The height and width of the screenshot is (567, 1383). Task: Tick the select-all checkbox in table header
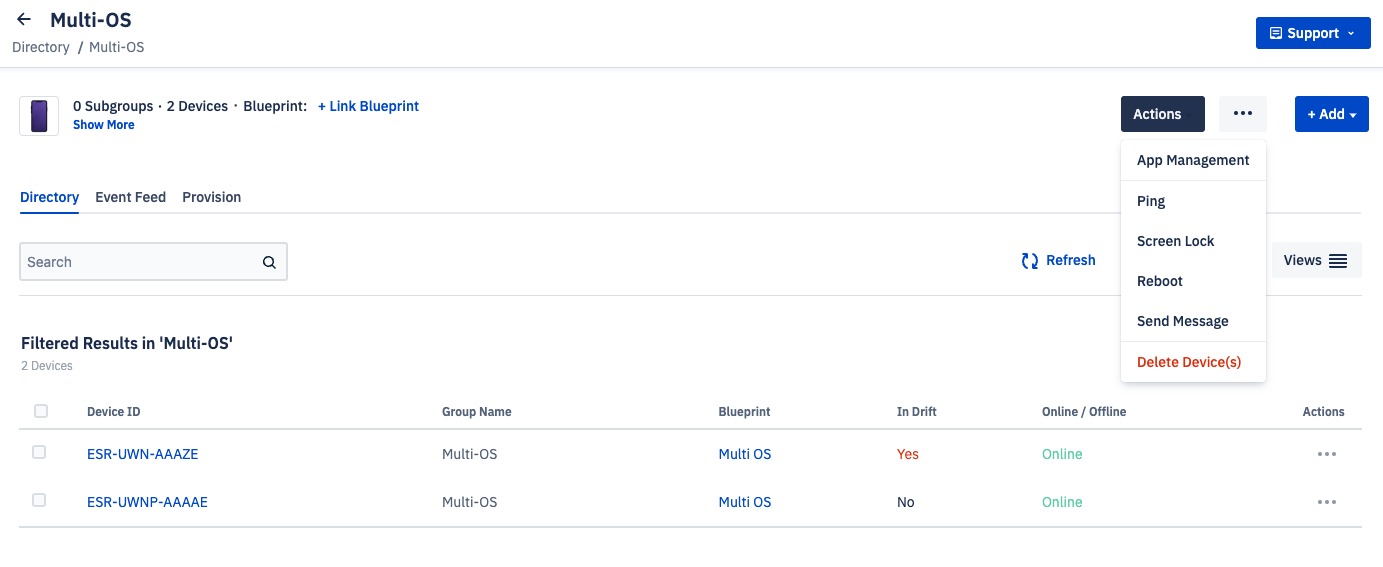pyautogui.click(x=41, y=411)
